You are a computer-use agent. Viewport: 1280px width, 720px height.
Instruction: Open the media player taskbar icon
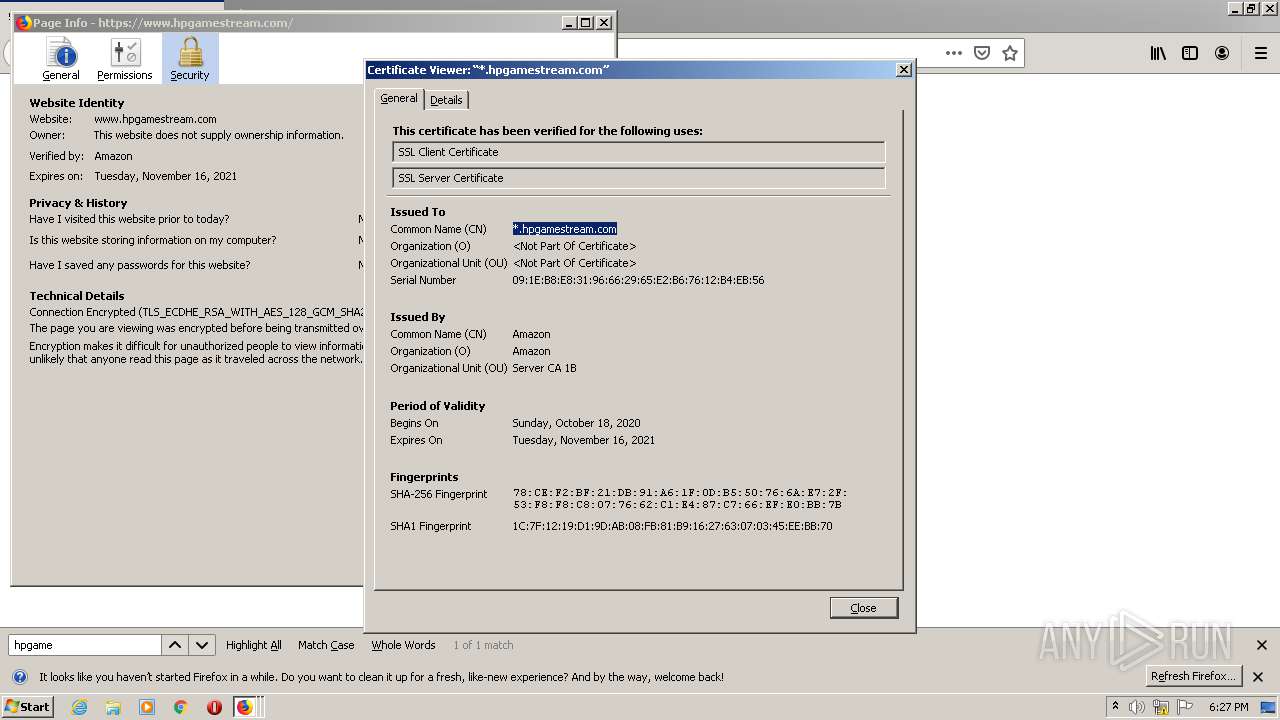(147, 707)
